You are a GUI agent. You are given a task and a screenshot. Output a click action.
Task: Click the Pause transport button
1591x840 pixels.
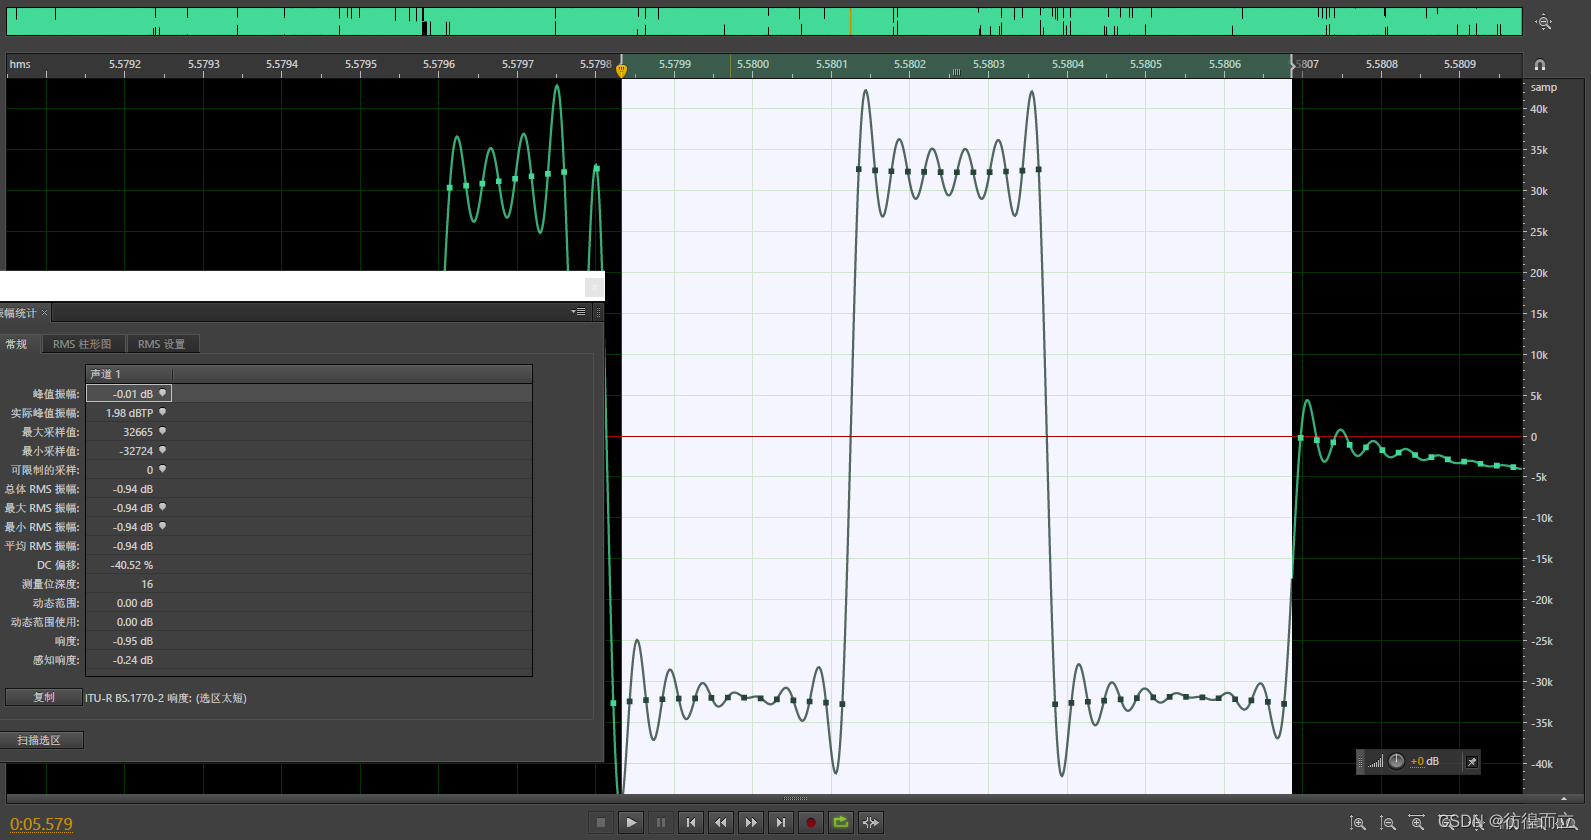click(x=661, y=822)
